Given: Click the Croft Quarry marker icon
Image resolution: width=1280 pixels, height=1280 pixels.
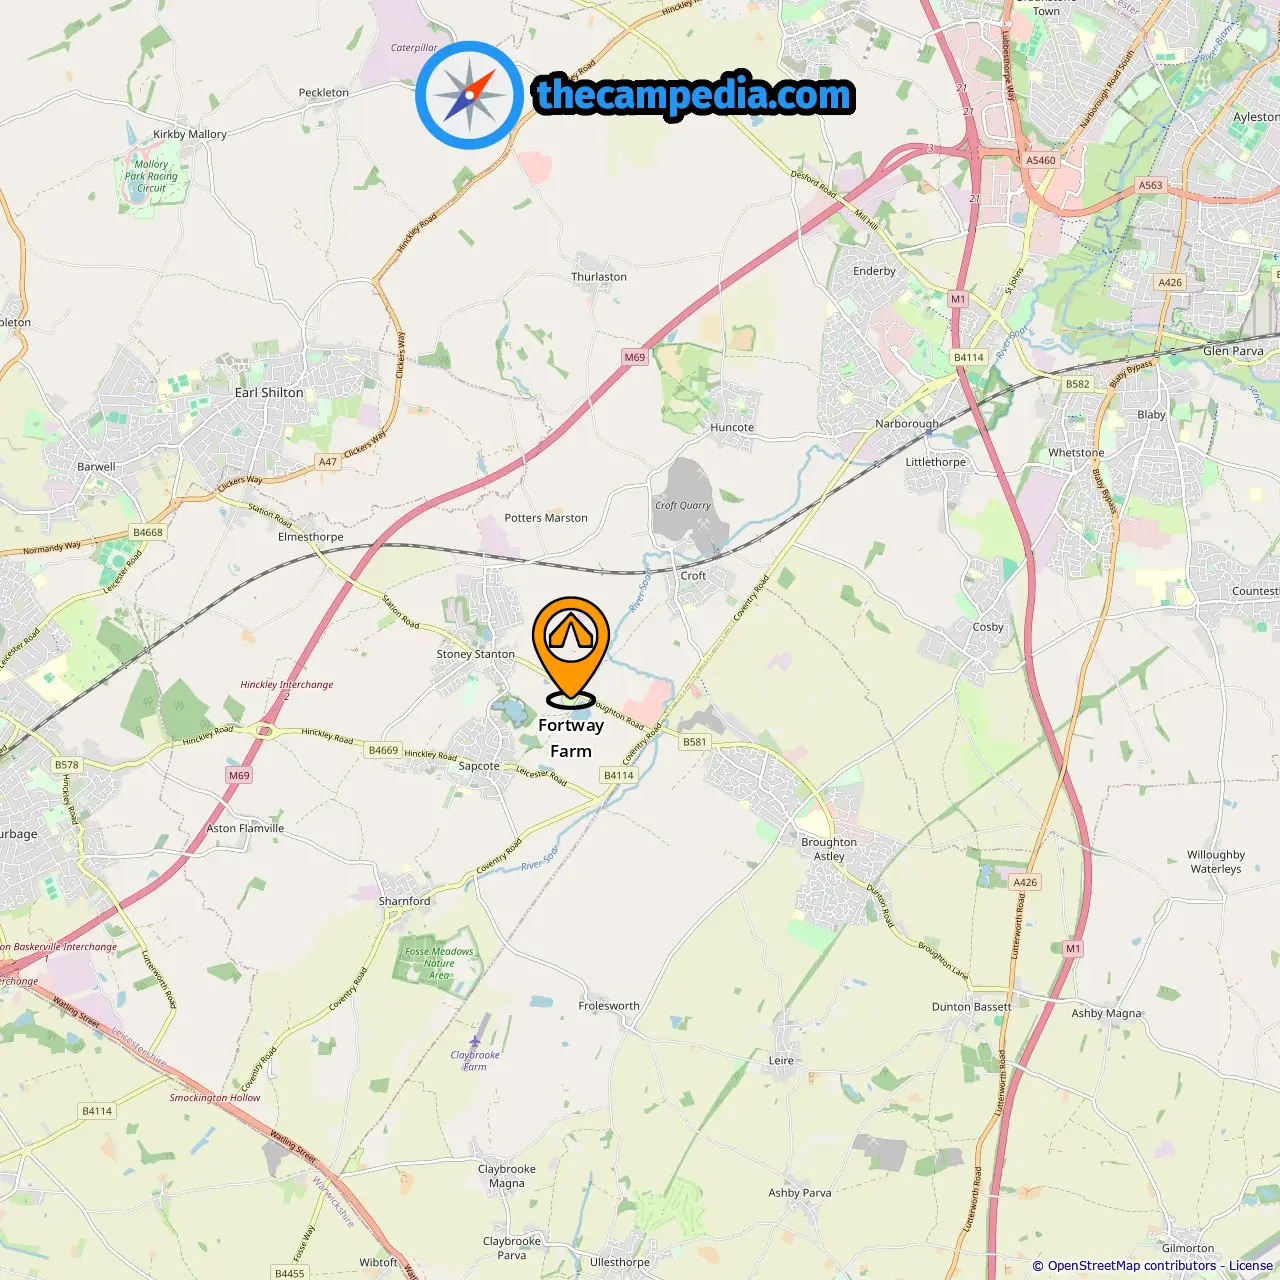Looking at the screenshot, I should coord(704,523).
